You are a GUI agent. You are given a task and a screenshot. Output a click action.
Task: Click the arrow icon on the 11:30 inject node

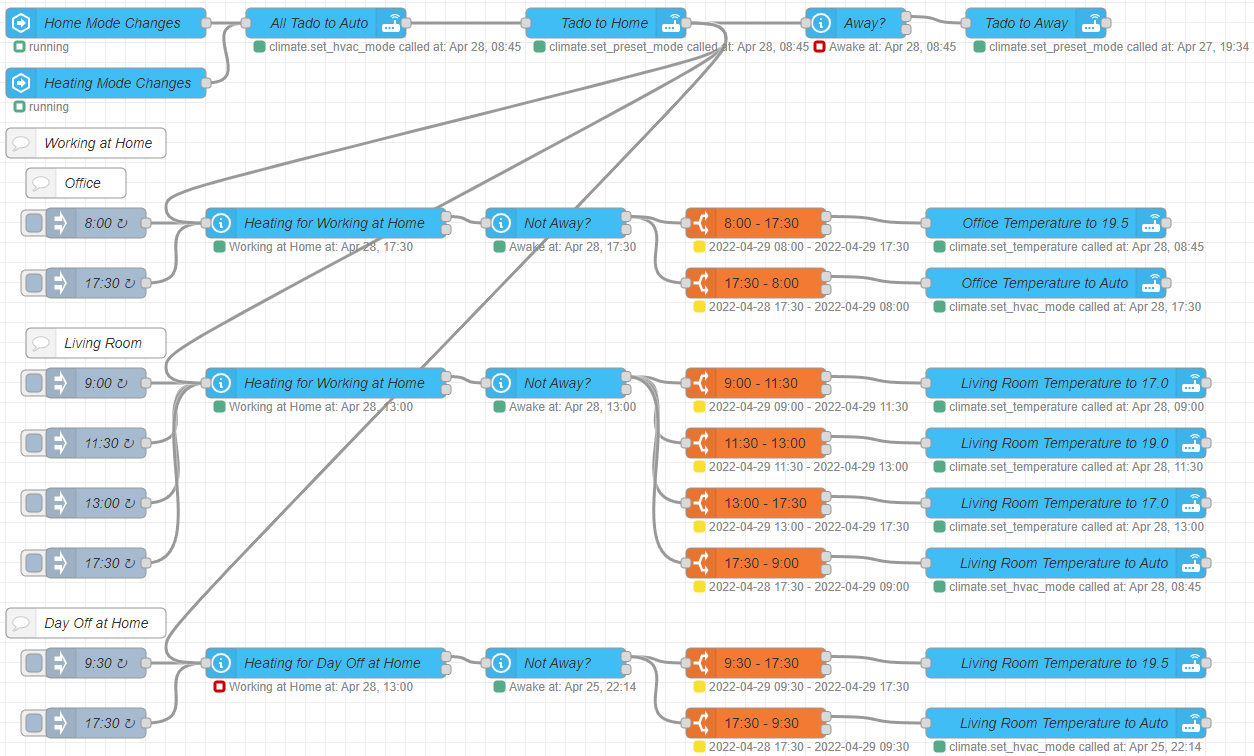(60, 443)
